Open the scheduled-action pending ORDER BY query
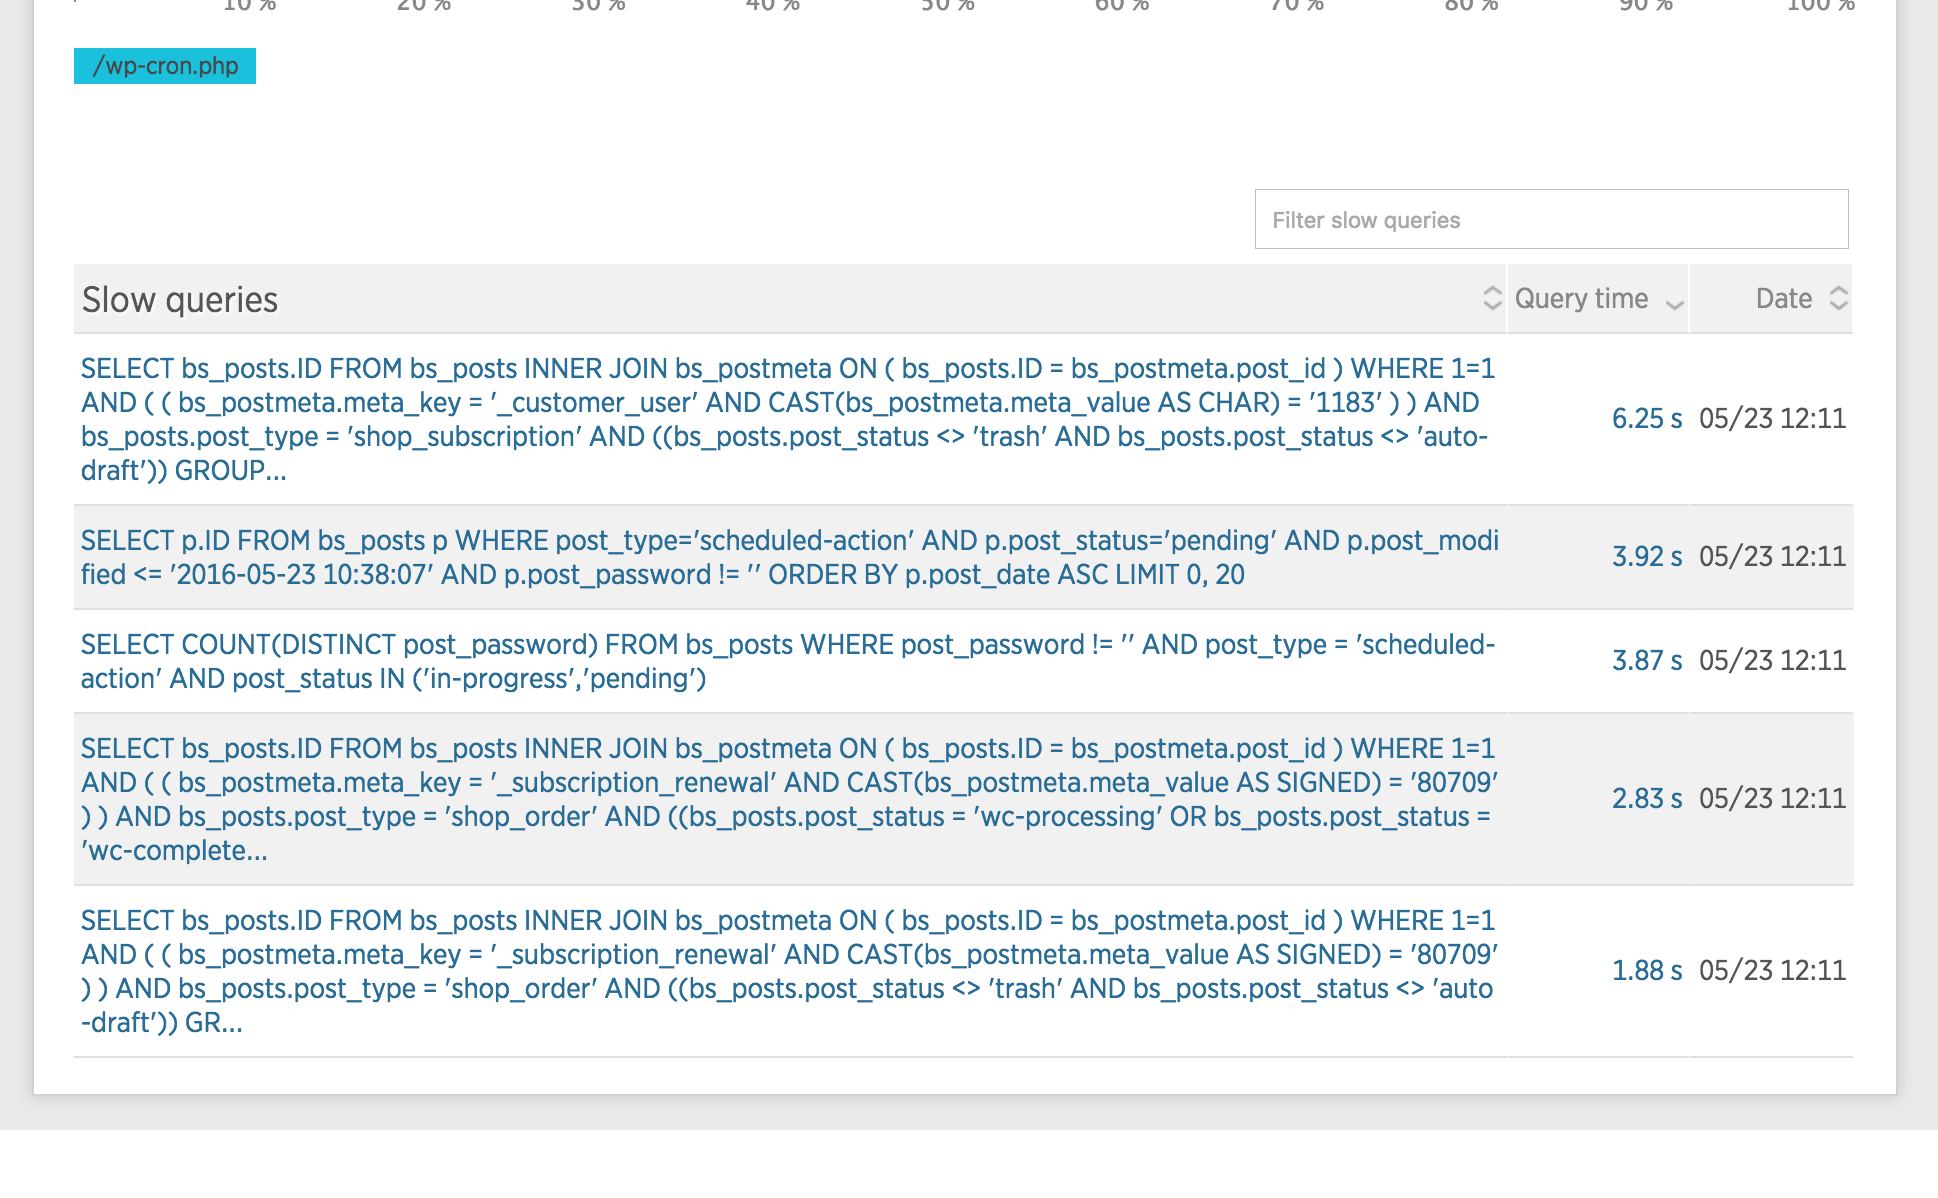Screen dimensions: 1938x1198 788,557
